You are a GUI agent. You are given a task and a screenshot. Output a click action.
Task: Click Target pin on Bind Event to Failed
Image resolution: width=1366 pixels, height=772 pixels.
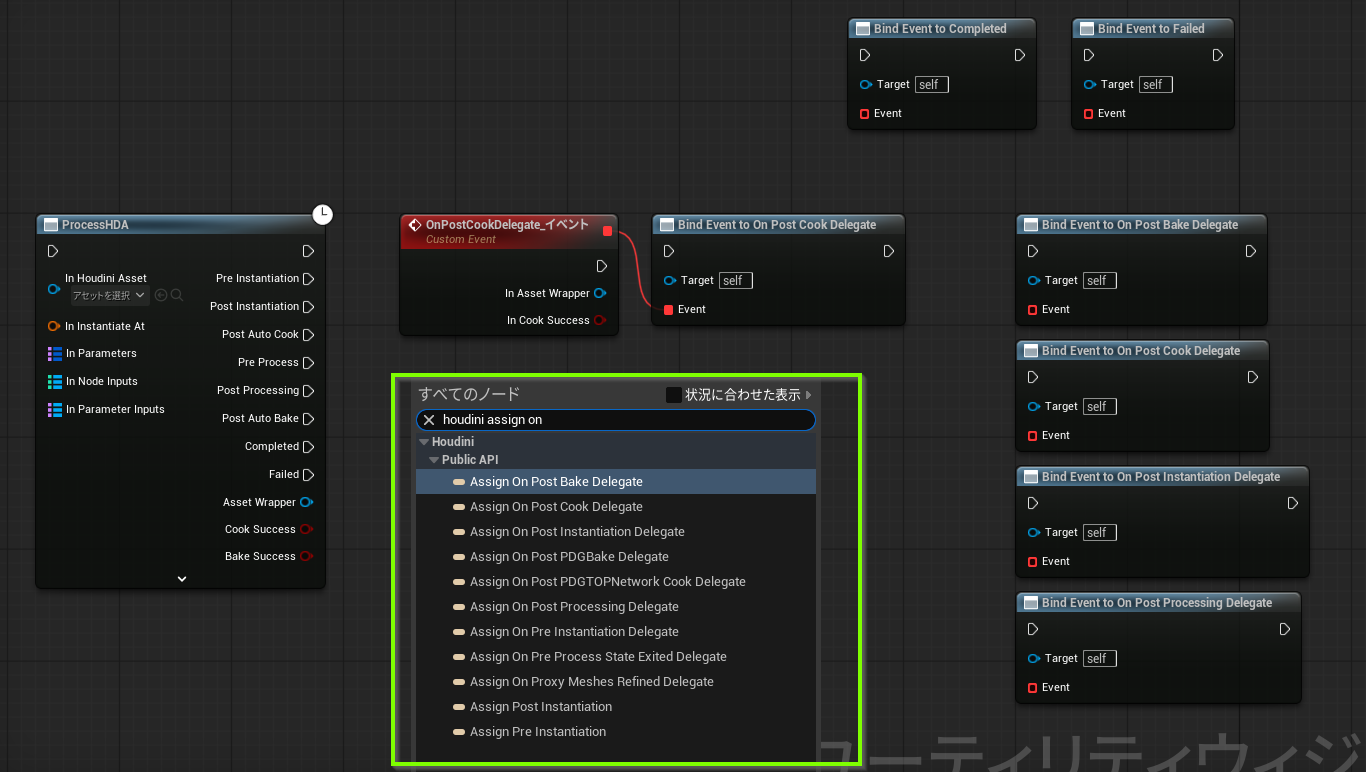pos(1090,85)
